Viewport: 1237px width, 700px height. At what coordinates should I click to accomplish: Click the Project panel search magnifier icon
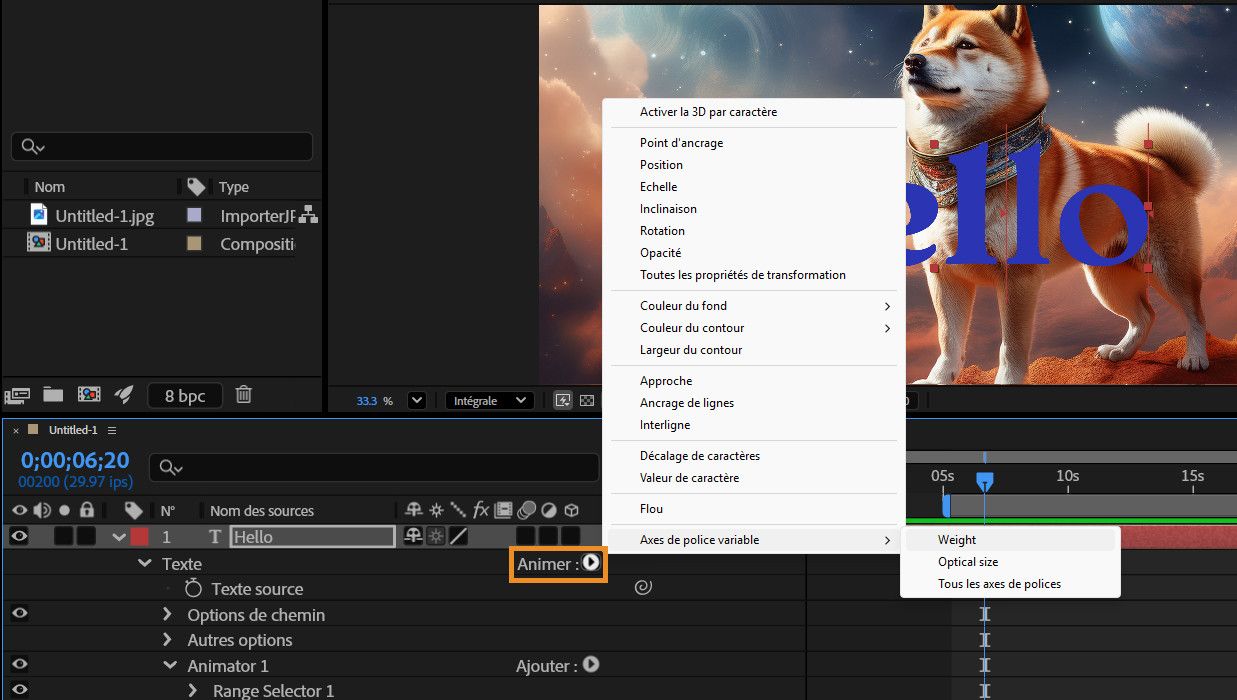32,147
